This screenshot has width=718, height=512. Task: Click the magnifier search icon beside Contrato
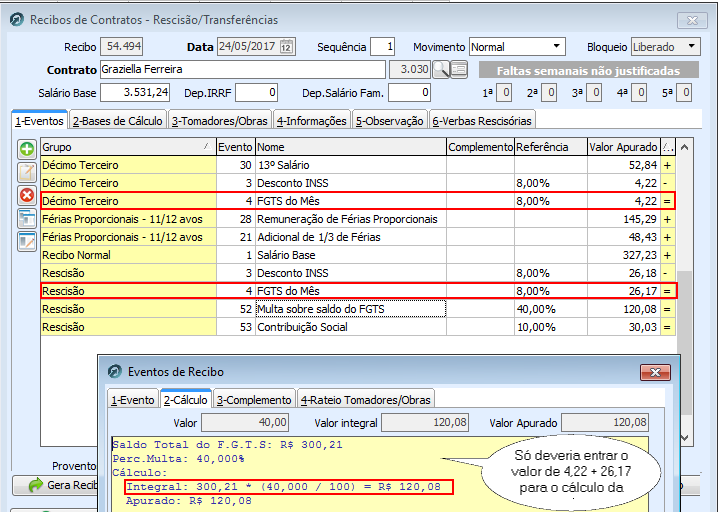click(x=441, y=70)
